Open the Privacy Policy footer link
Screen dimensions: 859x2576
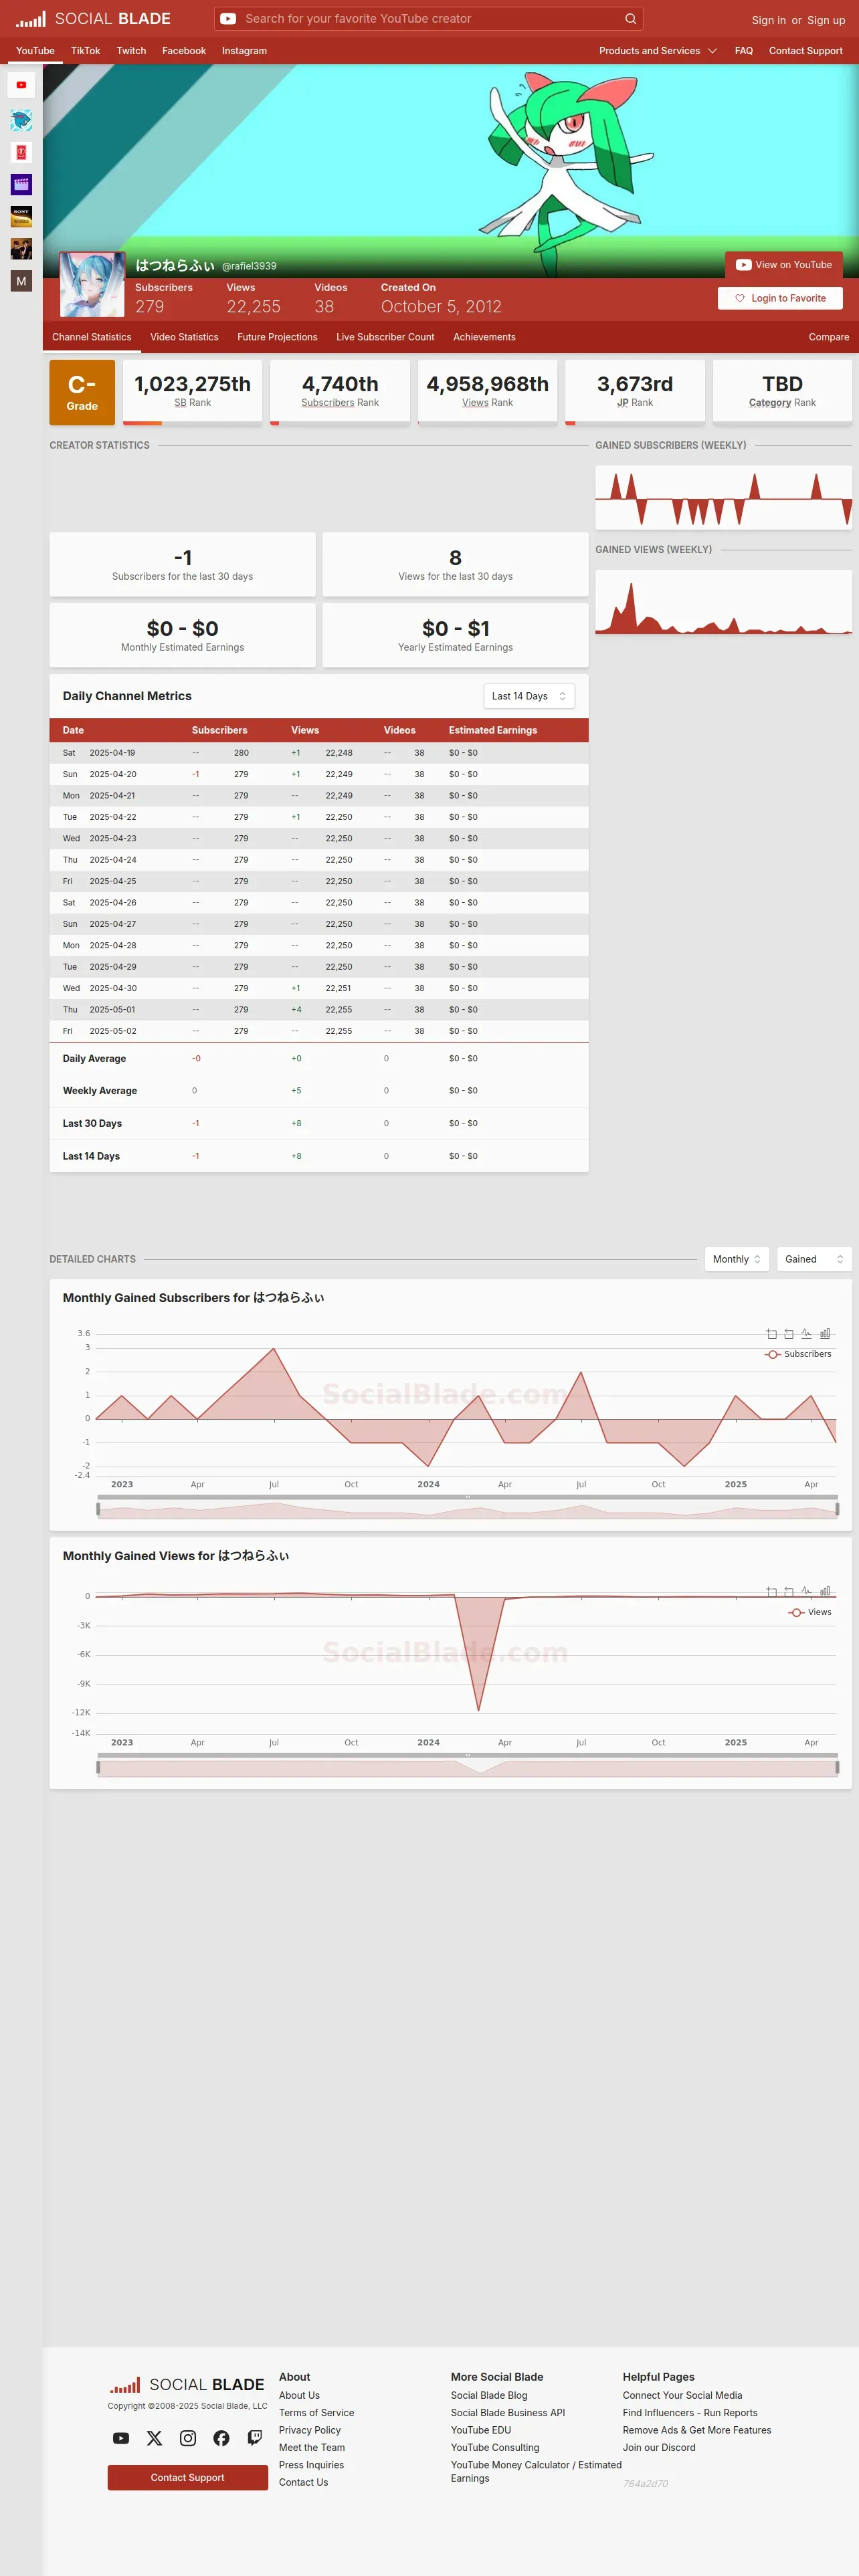tap(310, 2430)
